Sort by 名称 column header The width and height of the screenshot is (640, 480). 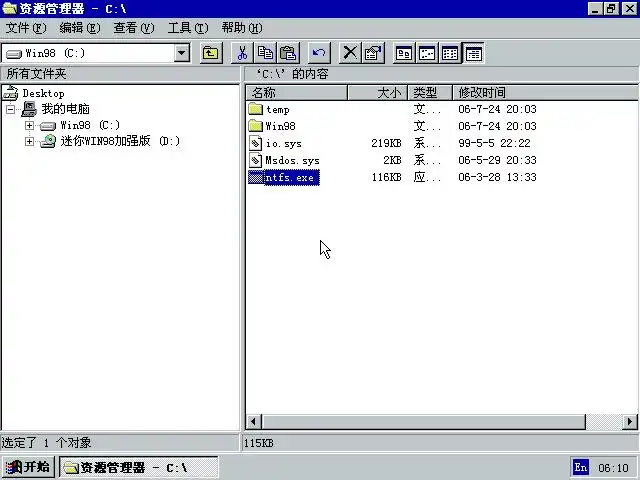click(297, 93)
